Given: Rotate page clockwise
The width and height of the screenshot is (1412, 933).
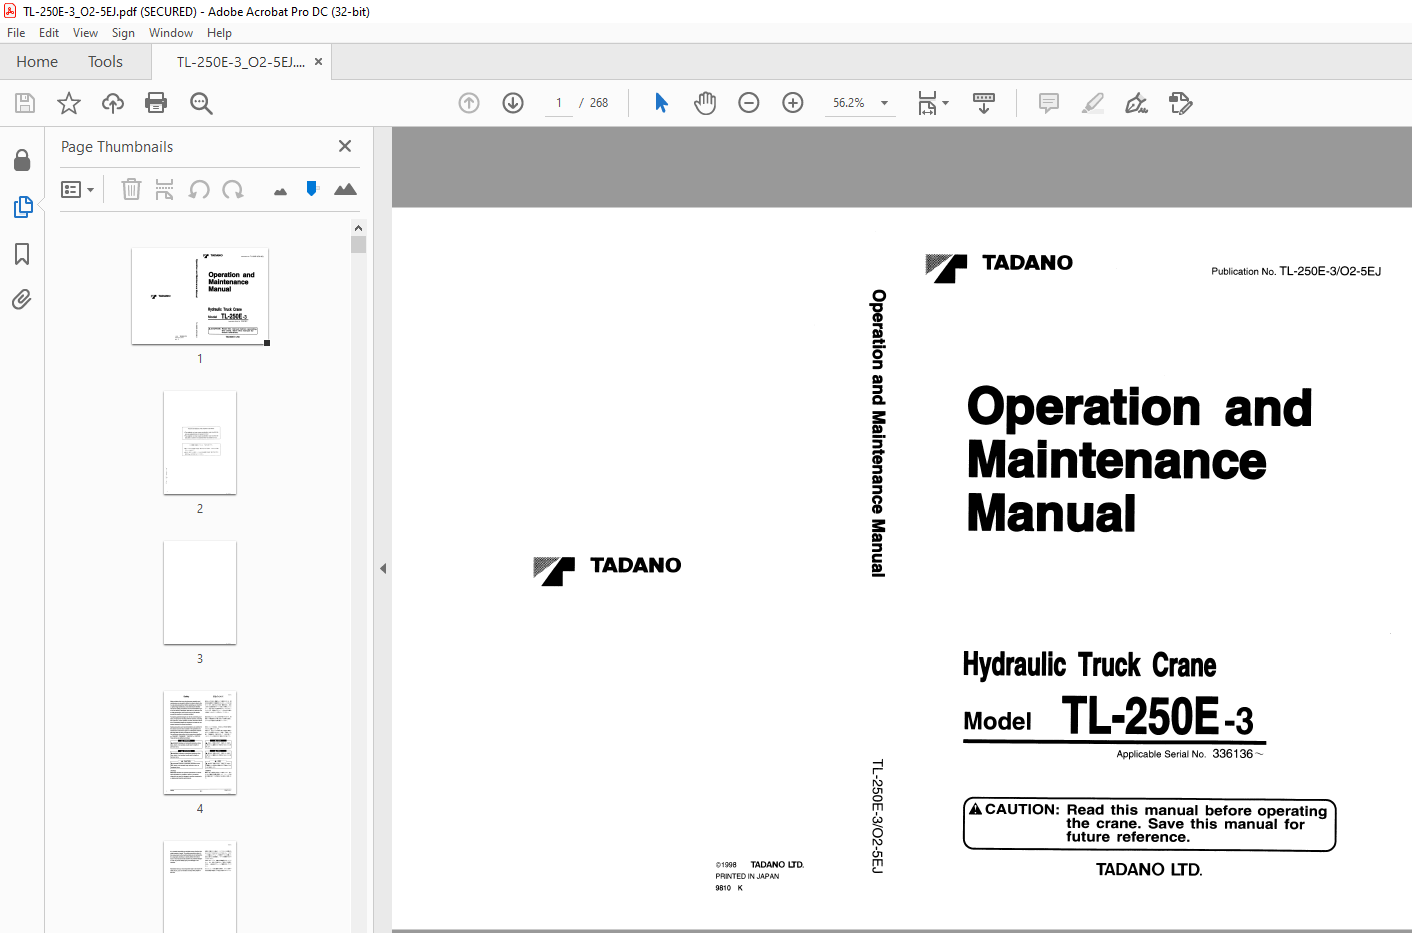Looking at the screenshot, I should 233,189.
